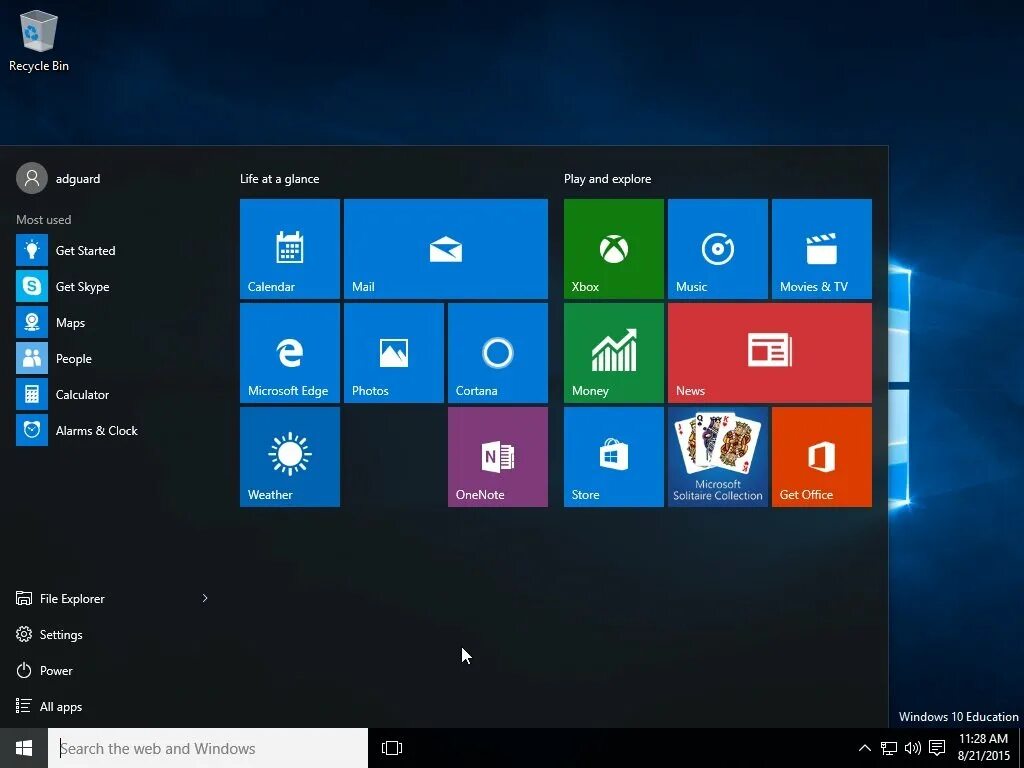
Task: Open the Cortana tile
Action: [x=498, y=353]
